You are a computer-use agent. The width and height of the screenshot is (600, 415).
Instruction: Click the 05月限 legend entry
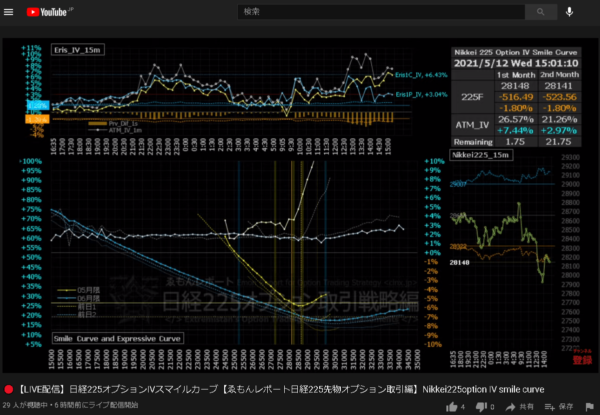[78, 290]
